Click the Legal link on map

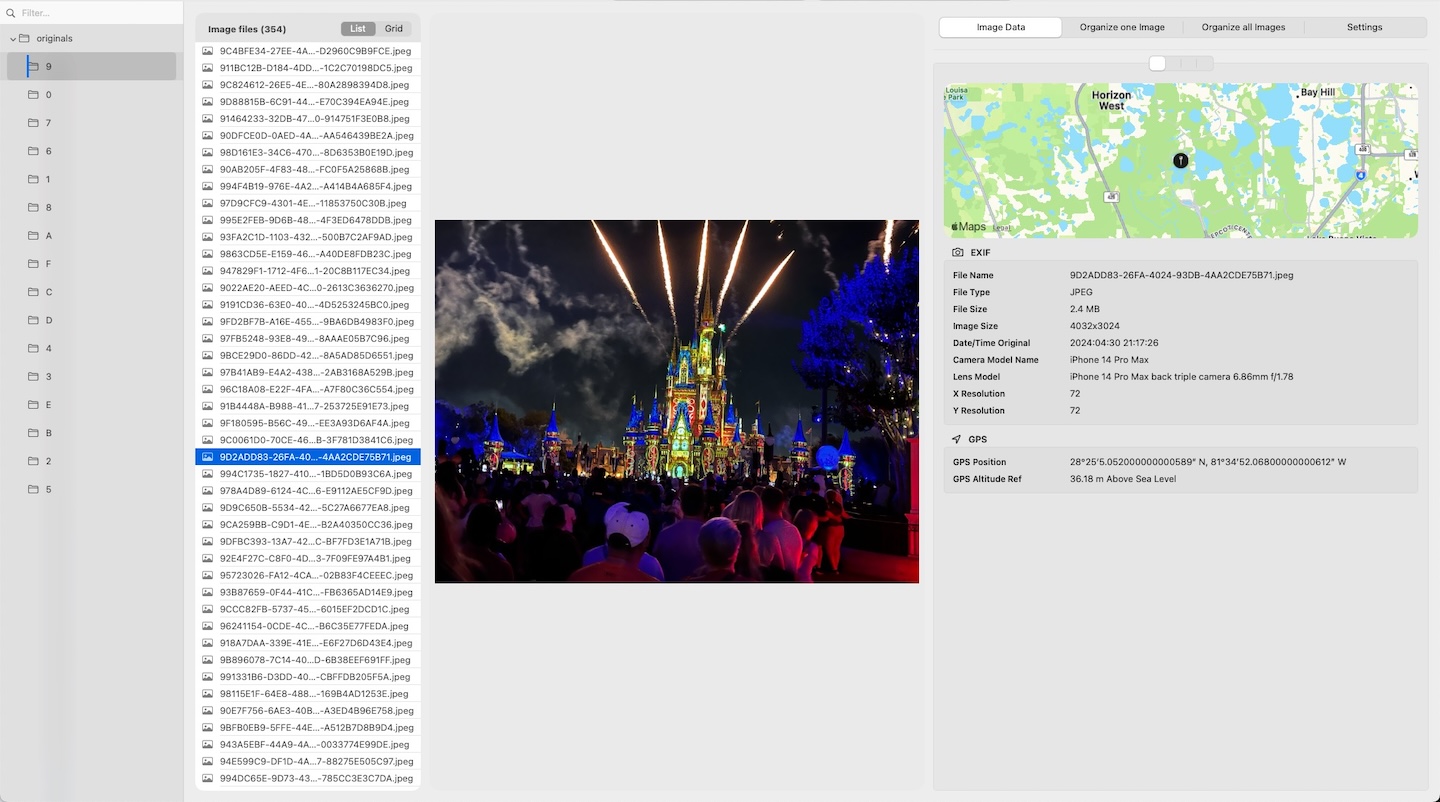pyautogui.click(x=1001, y=228)
